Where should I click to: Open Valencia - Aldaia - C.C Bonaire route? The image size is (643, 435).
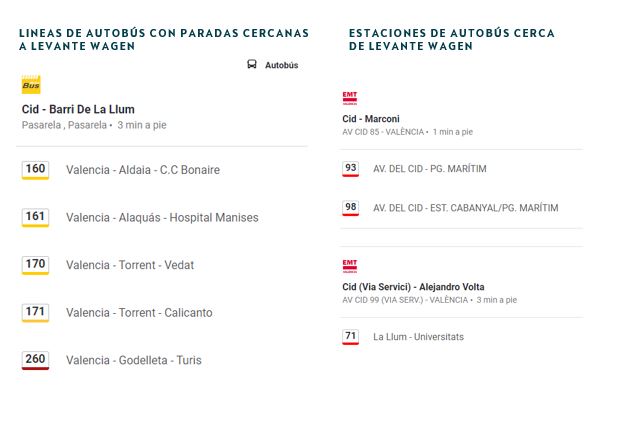143,170
